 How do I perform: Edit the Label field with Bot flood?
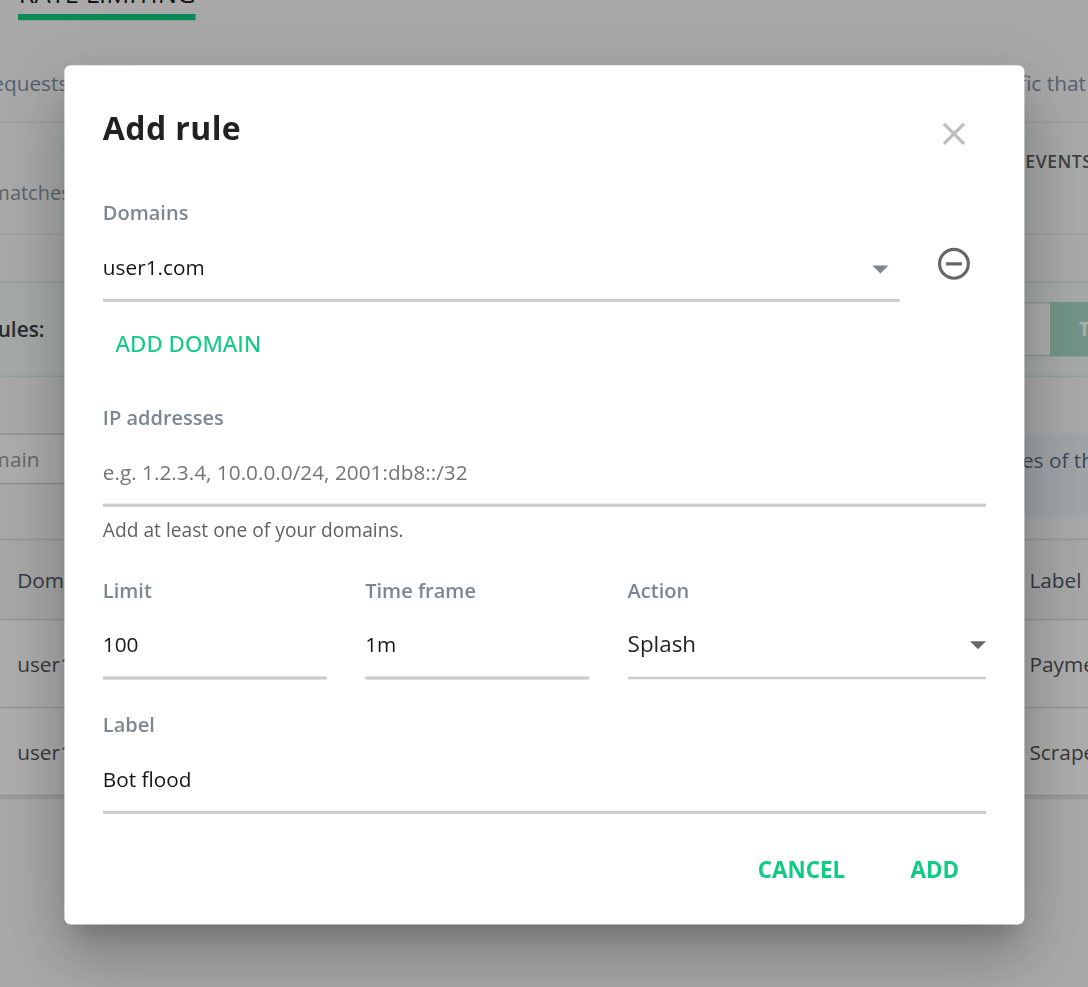point(544,780)
